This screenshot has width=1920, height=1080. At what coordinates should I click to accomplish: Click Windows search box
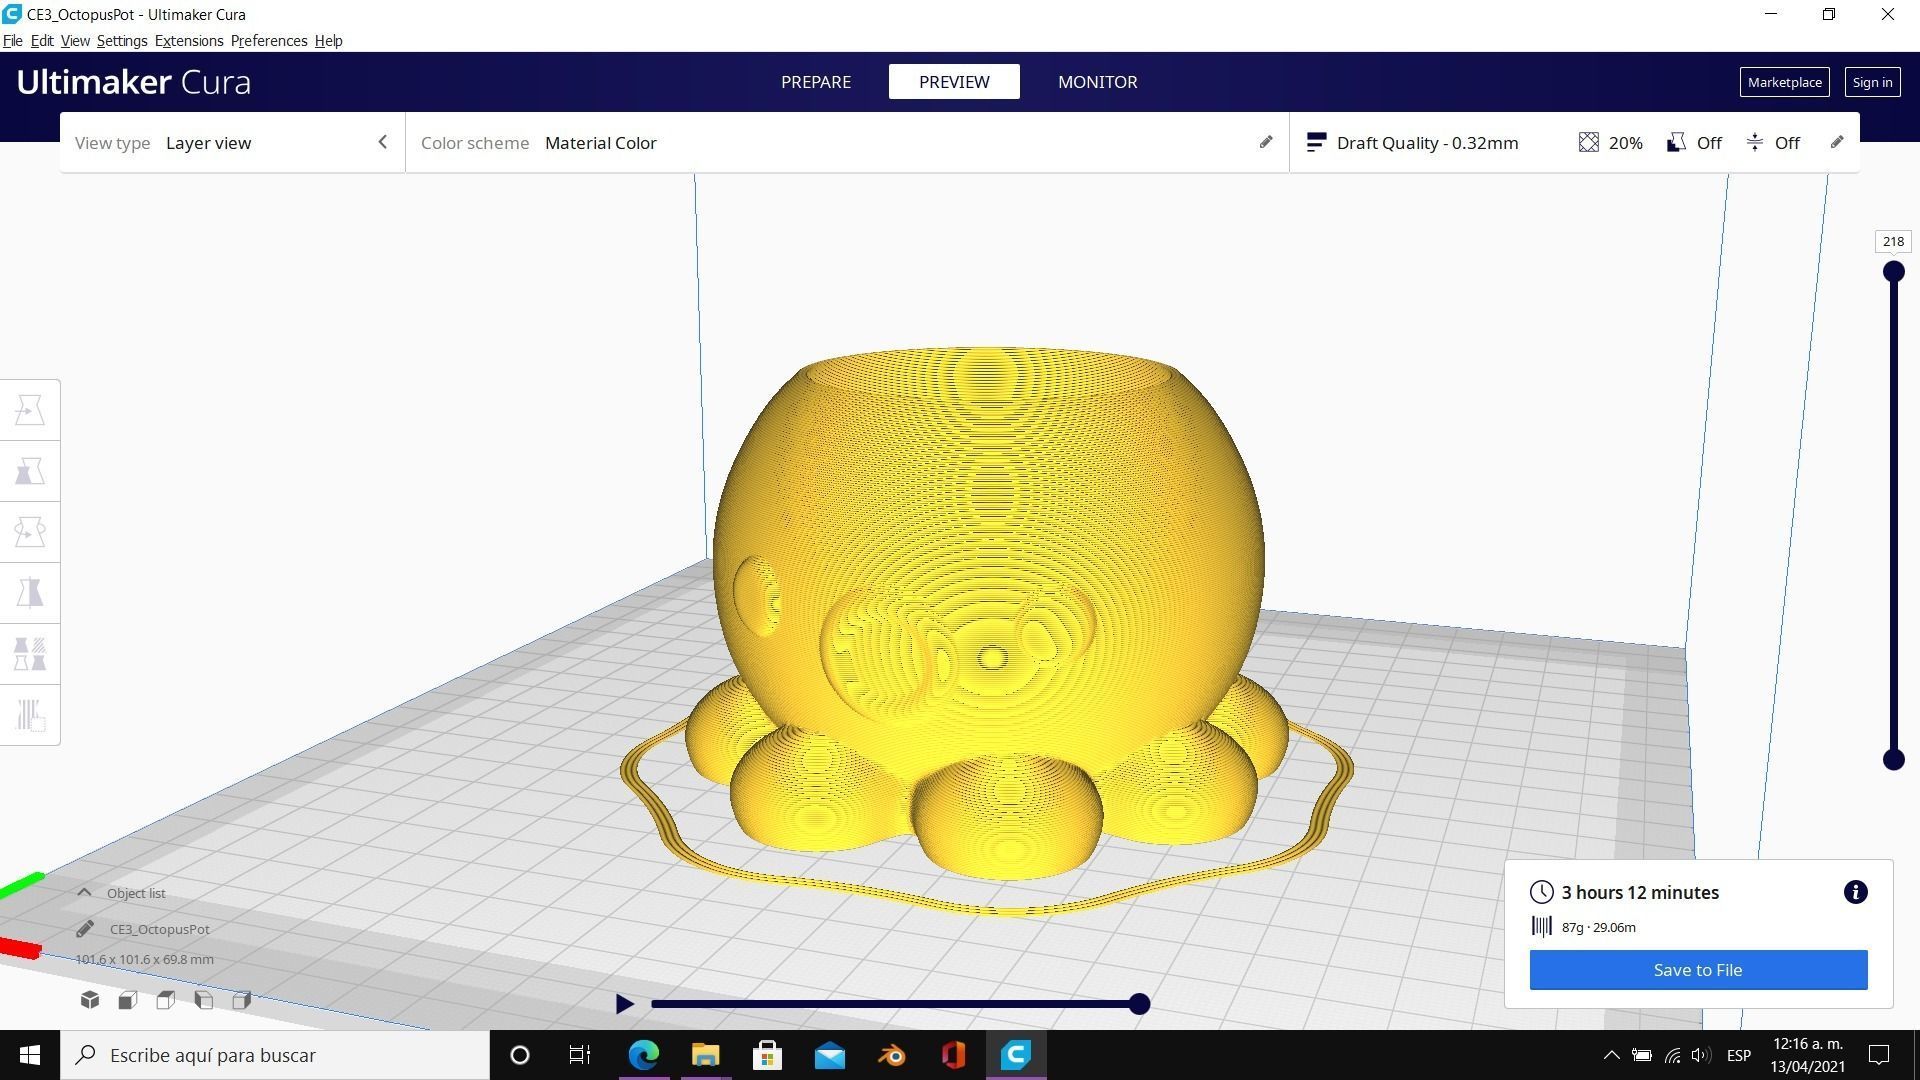(x=275, y=1055)
